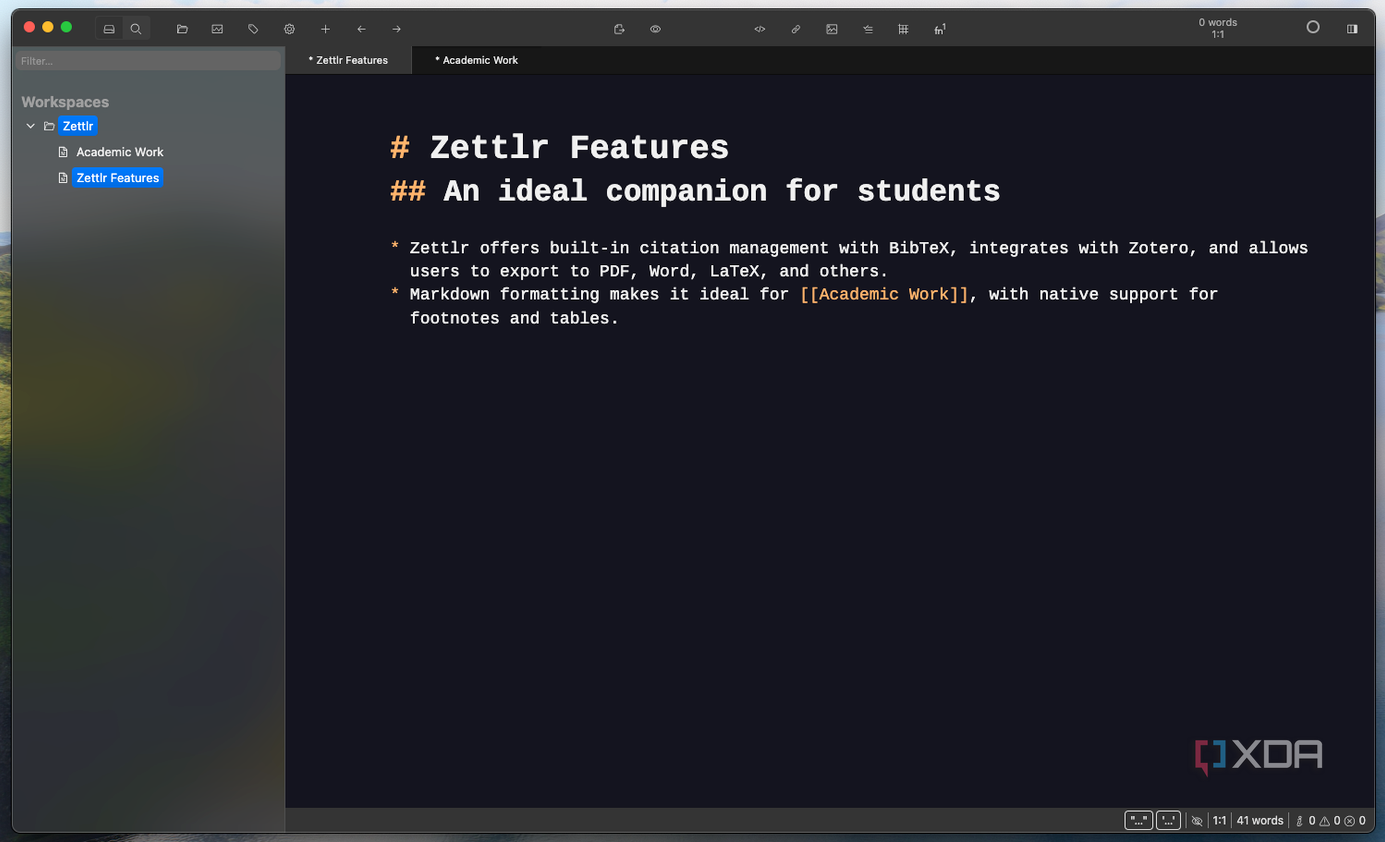This screenshot has height=842, width=1385.
Task: Switch to the Zettlr Features tab
Action: (x=348, y=60)
